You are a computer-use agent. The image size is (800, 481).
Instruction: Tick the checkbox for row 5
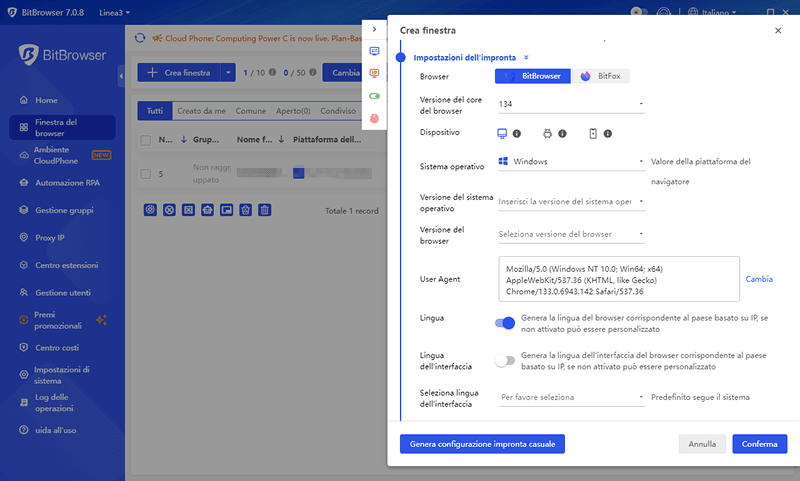[x=145, y=174]
